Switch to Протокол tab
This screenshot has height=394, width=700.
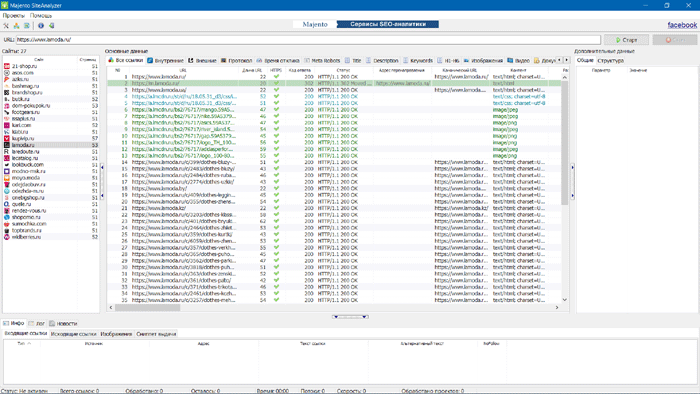point(236,60)
